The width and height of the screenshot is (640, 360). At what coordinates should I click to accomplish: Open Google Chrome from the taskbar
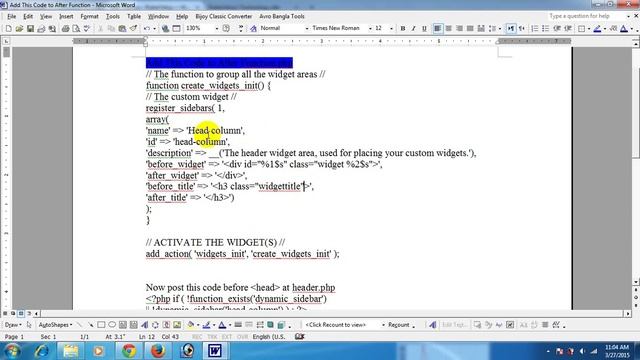tap(129, 351)
